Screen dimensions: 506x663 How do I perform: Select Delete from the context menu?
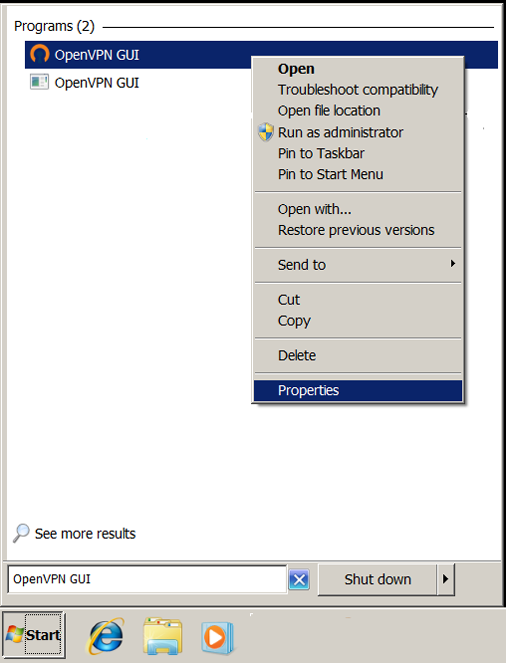pos(297,356)
